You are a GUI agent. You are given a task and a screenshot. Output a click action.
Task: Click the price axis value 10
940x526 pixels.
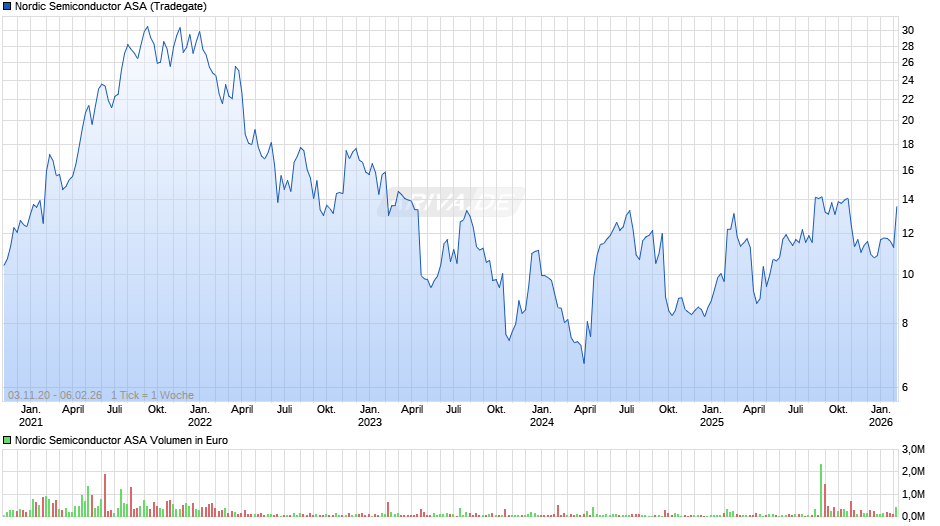(x=908, y=275)
